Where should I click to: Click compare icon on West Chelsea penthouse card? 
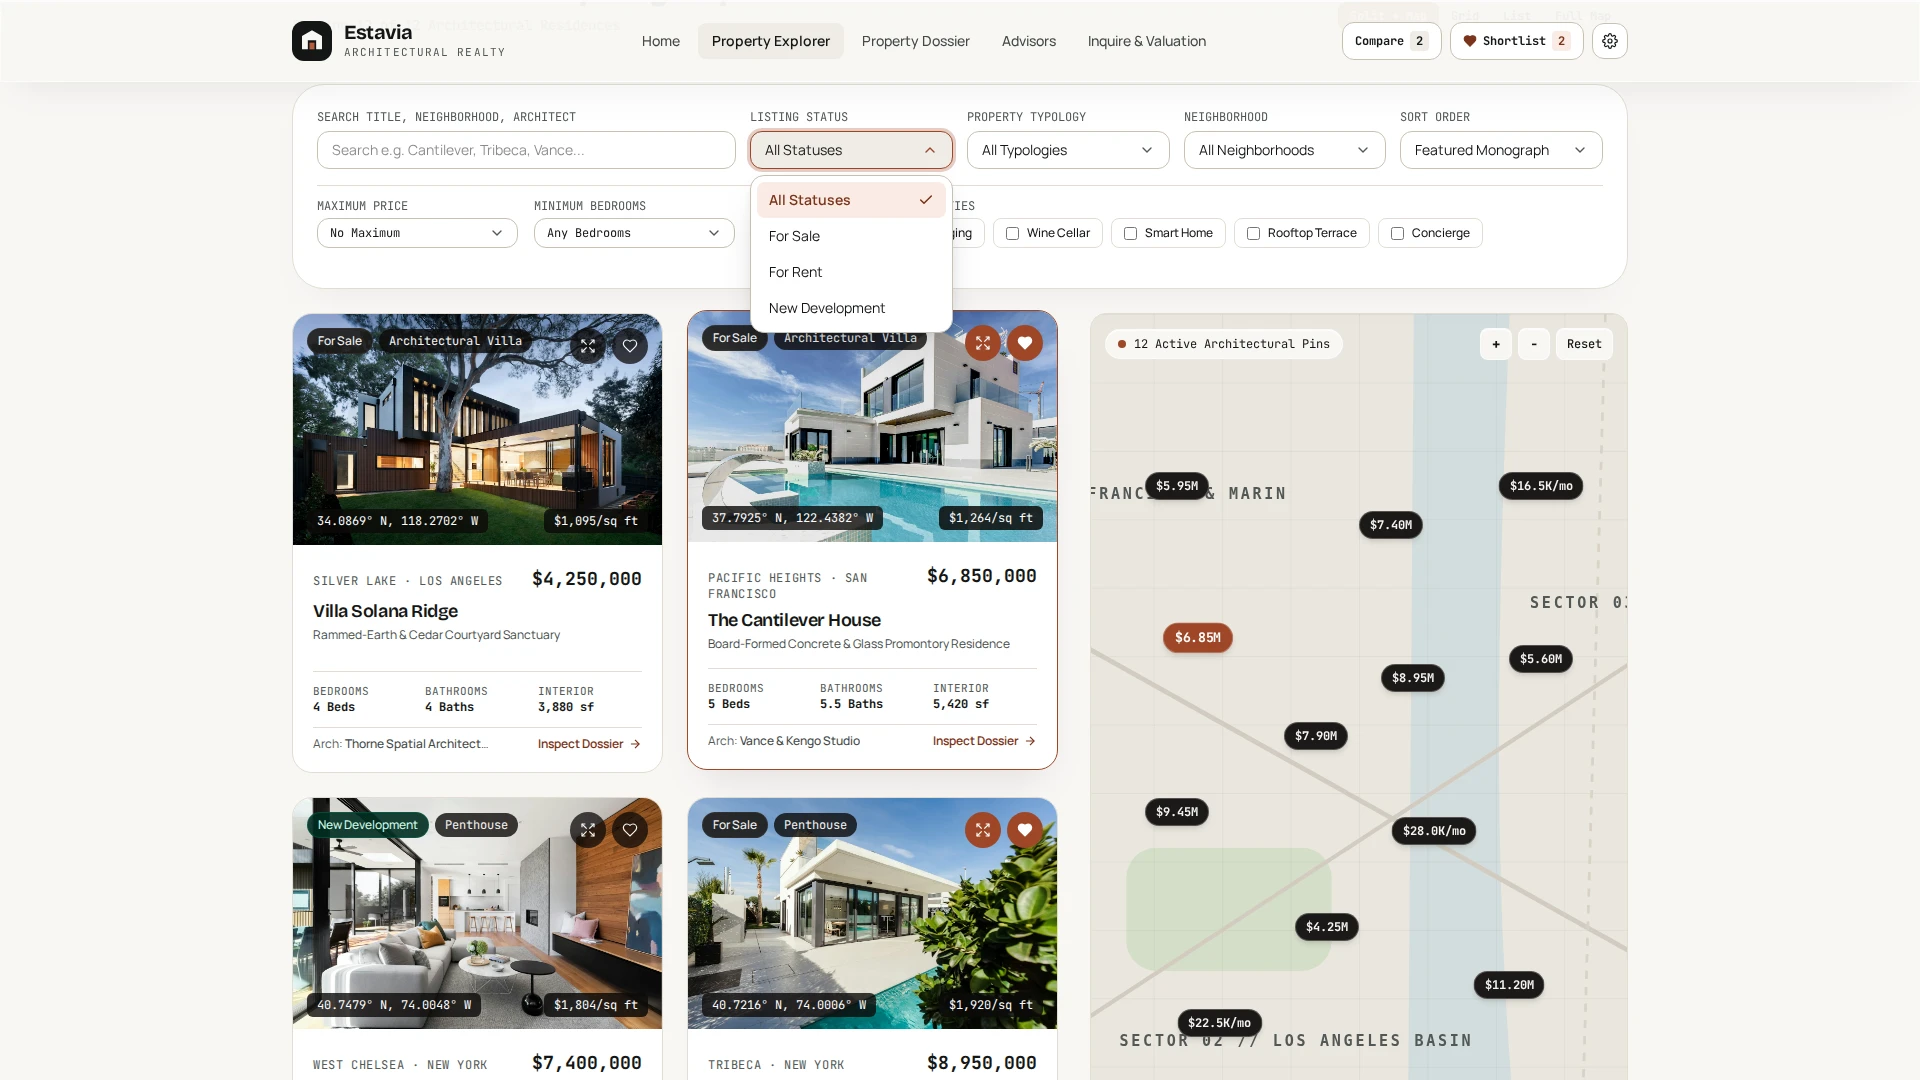tap(588, 830)
